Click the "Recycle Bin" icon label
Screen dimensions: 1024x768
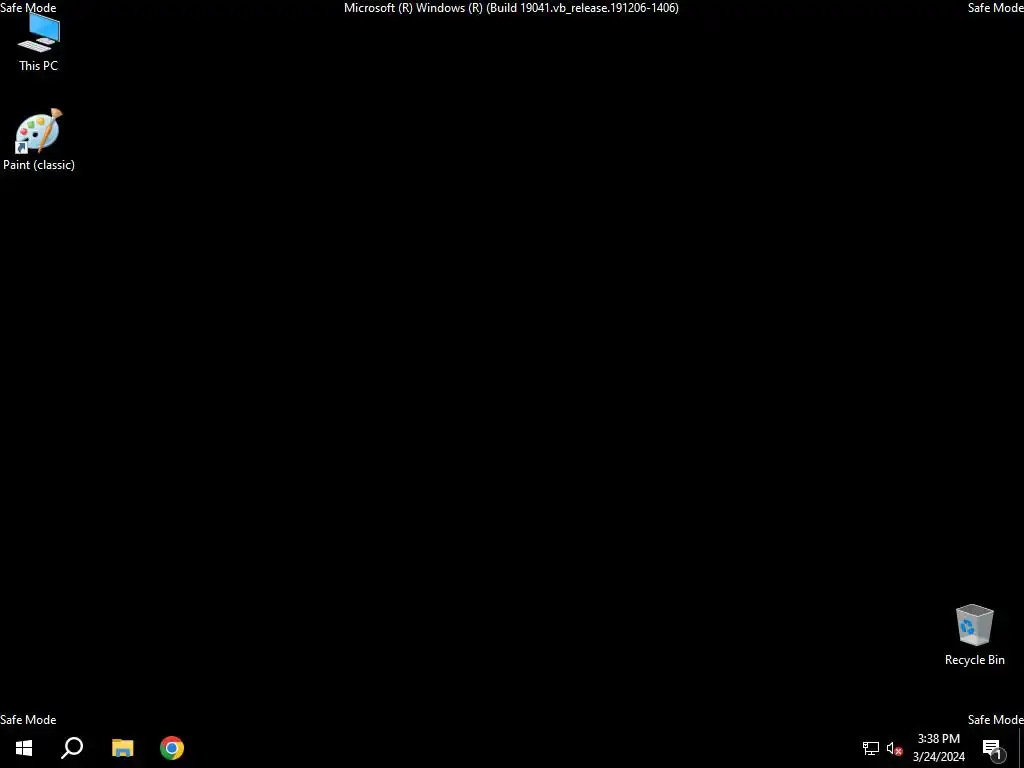[974, 660]
